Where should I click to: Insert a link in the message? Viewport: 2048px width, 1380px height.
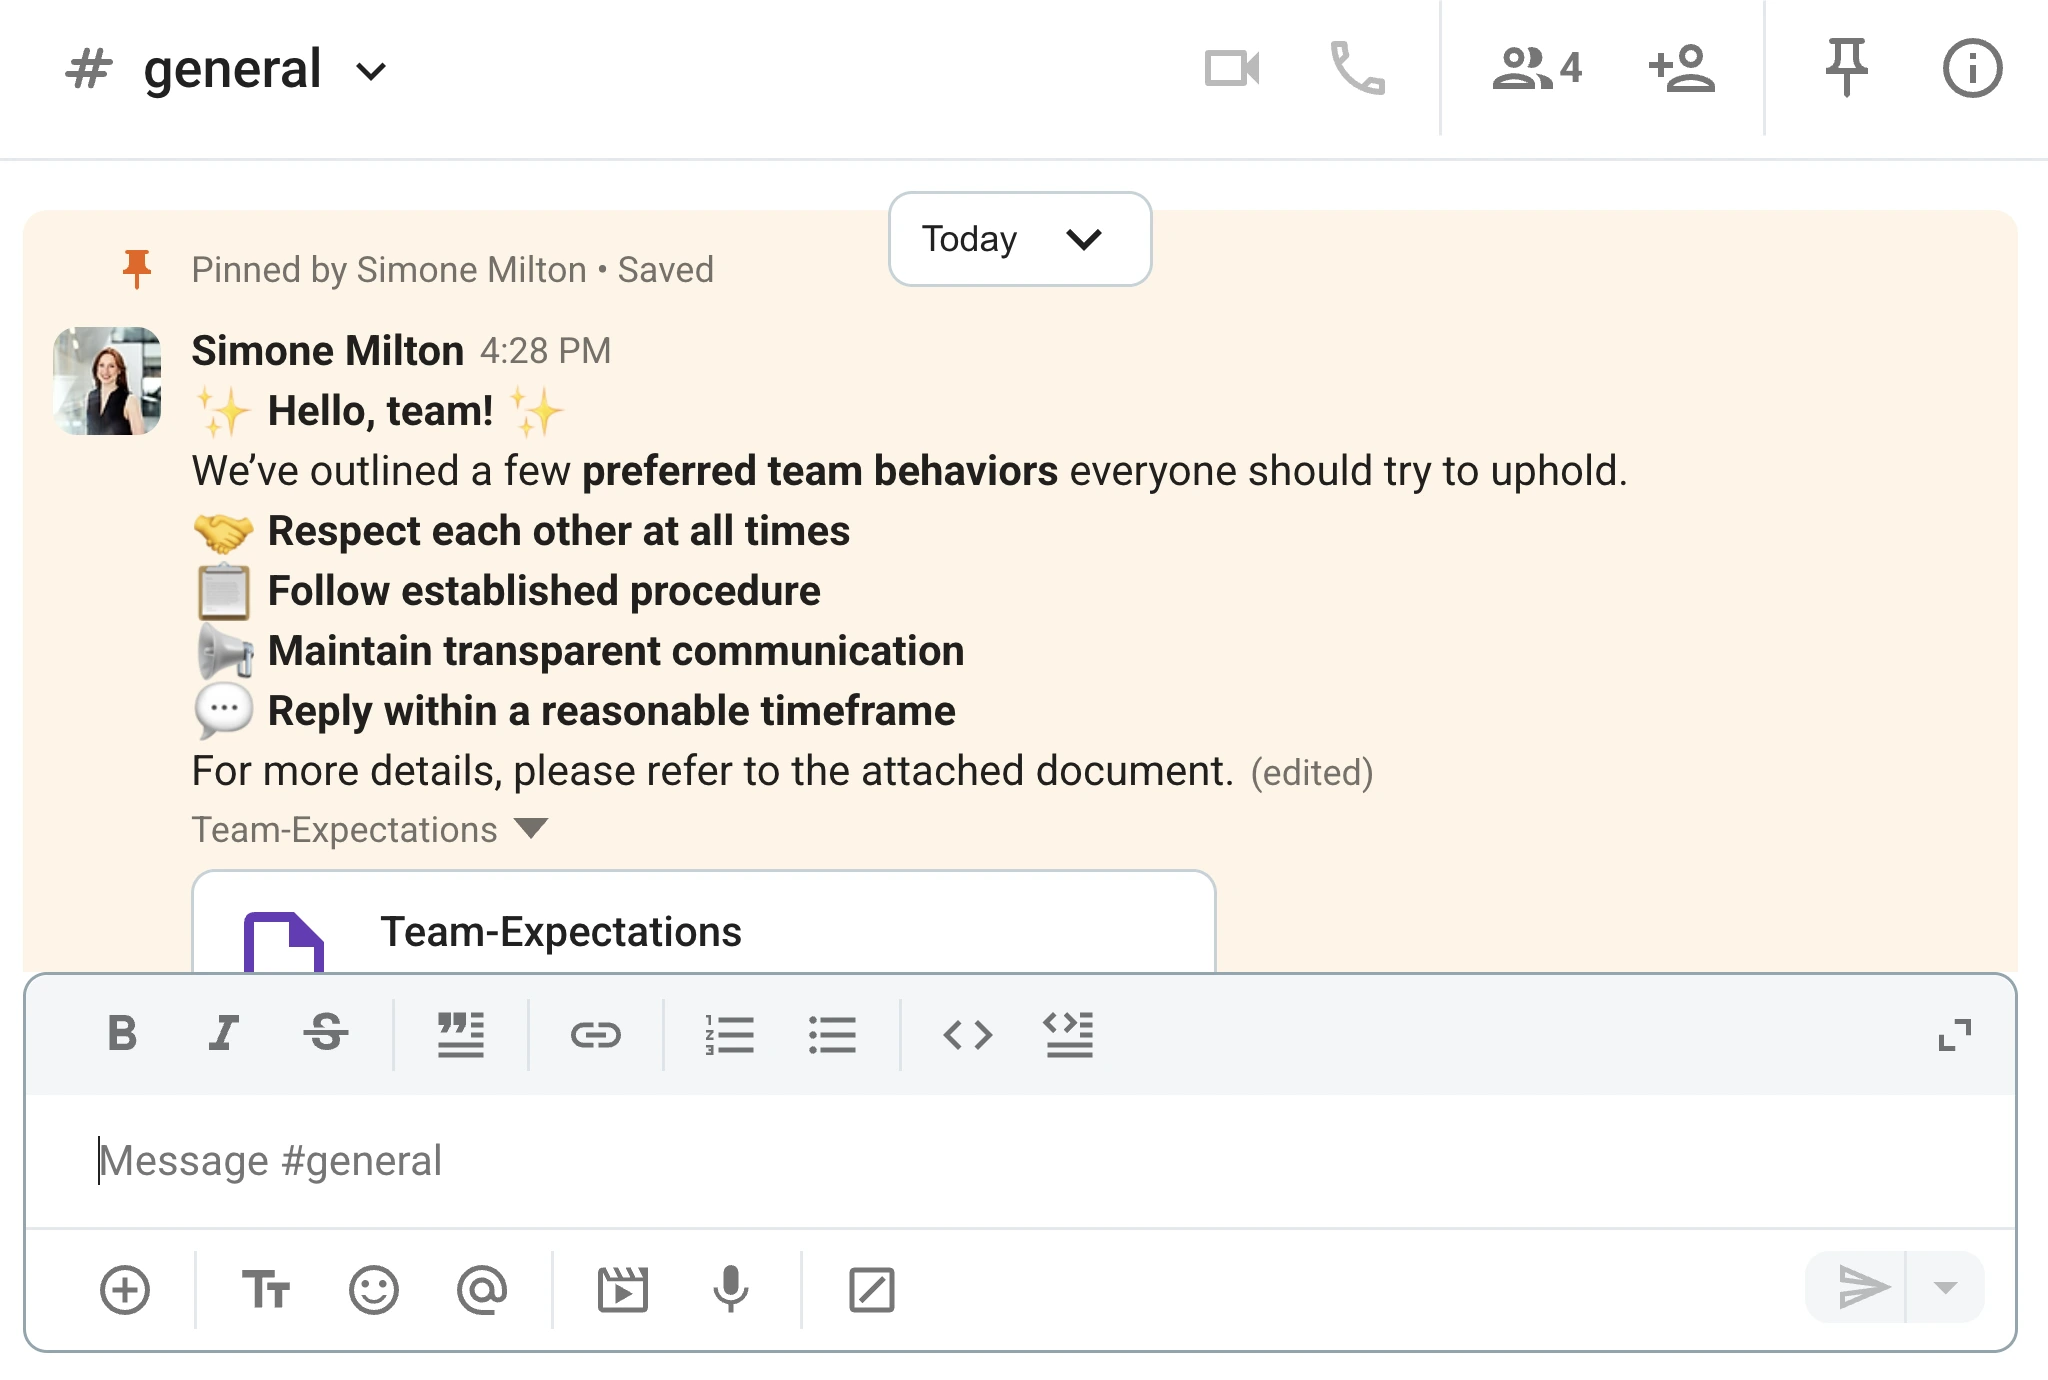[596, 1034]
